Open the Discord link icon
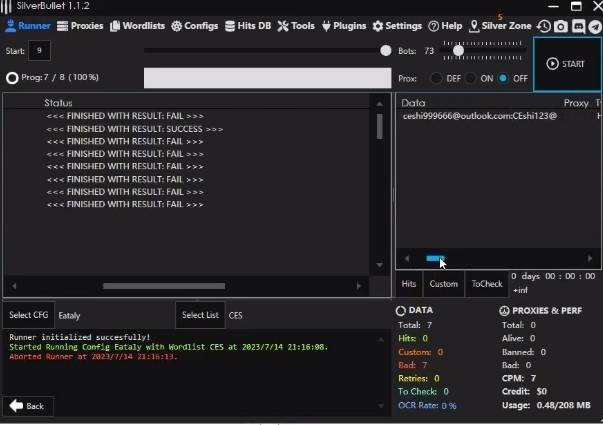Image resolution: width=603 pixels, height=425 pixels. click(x=579, y=26)
